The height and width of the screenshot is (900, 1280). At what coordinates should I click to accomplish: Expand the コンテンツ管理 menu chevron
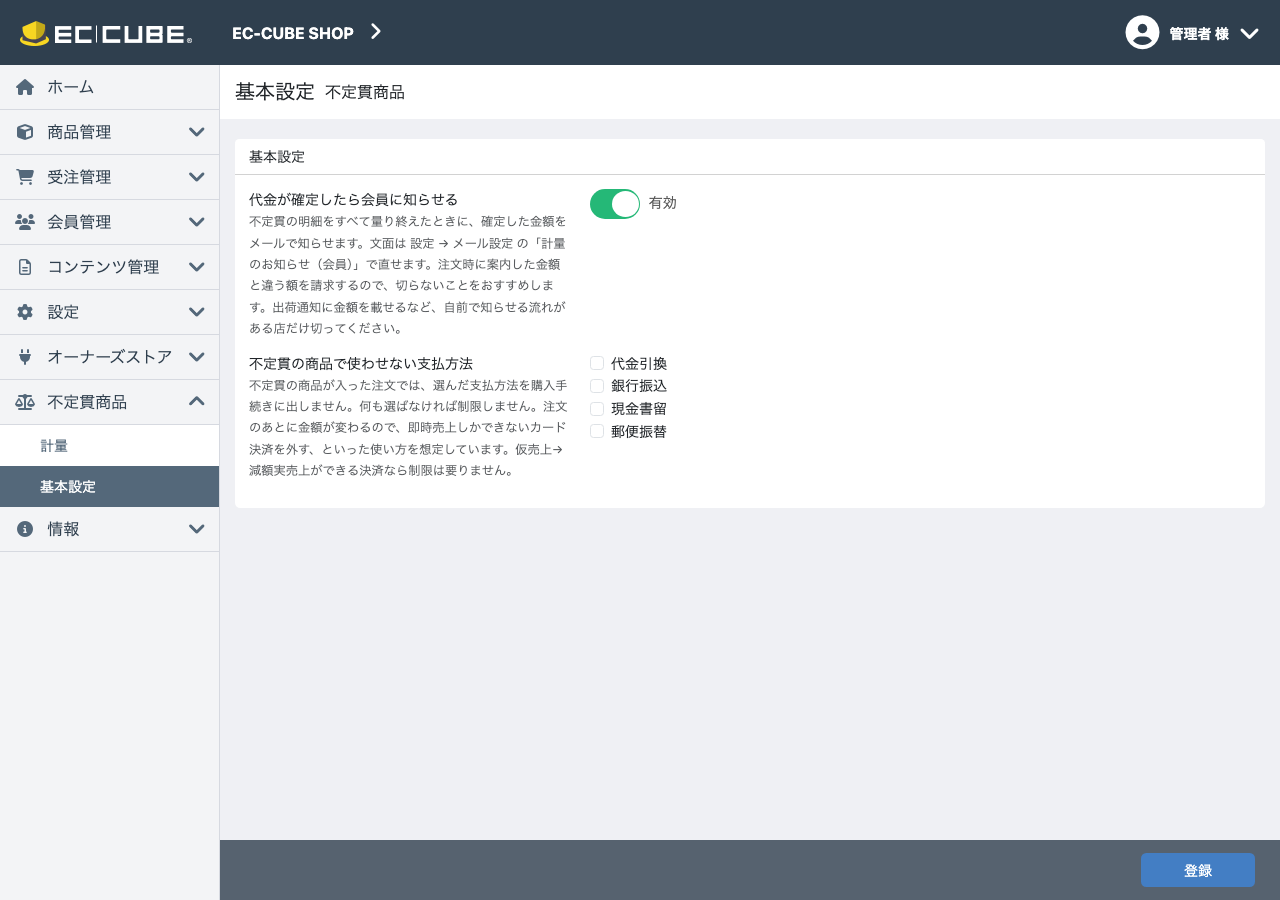pos(197,267)
